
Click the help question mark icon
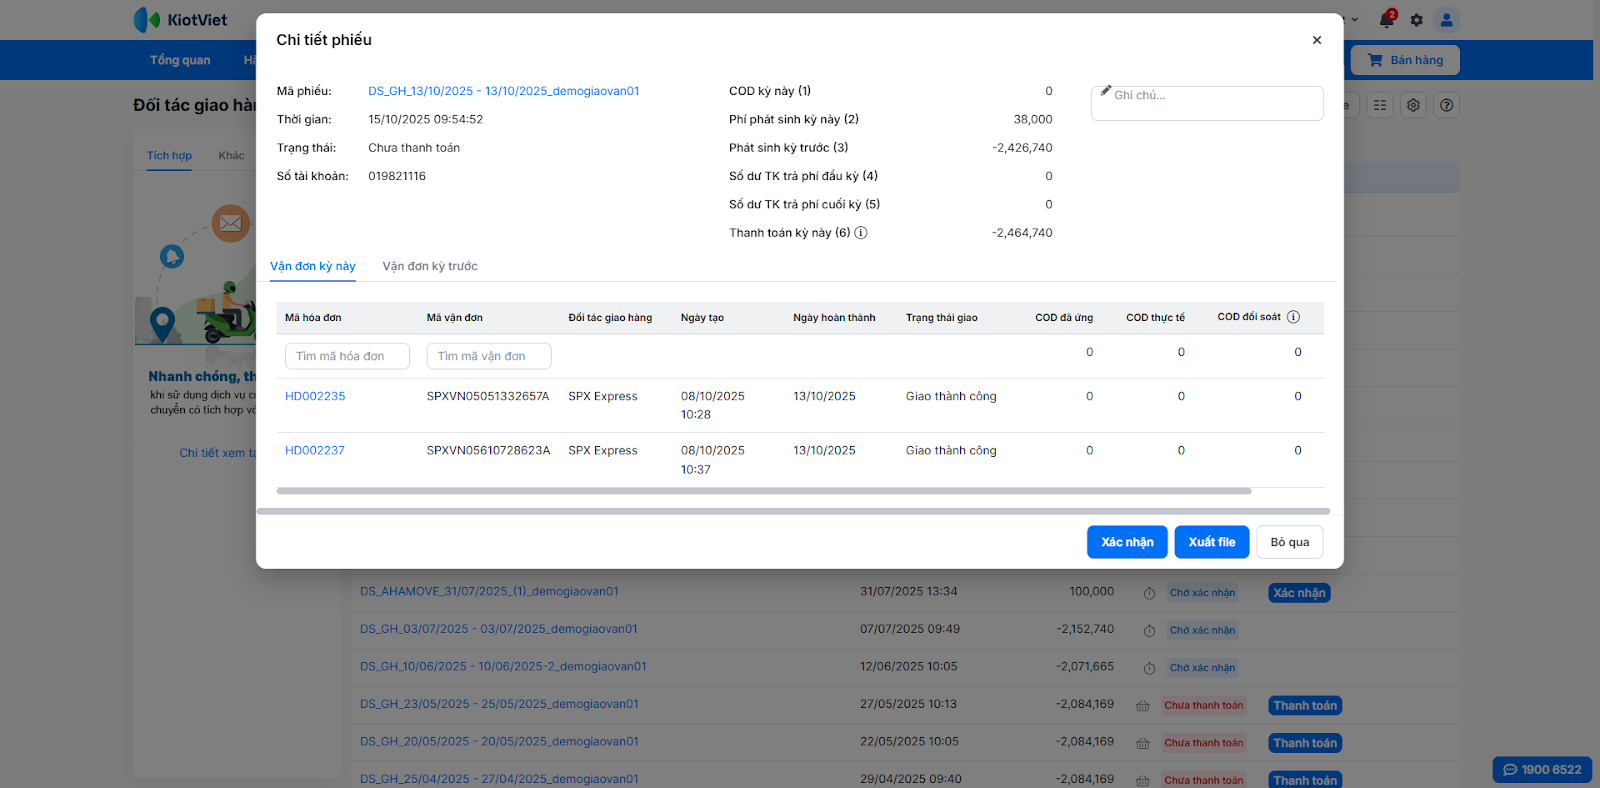[x=1446, y=105]
